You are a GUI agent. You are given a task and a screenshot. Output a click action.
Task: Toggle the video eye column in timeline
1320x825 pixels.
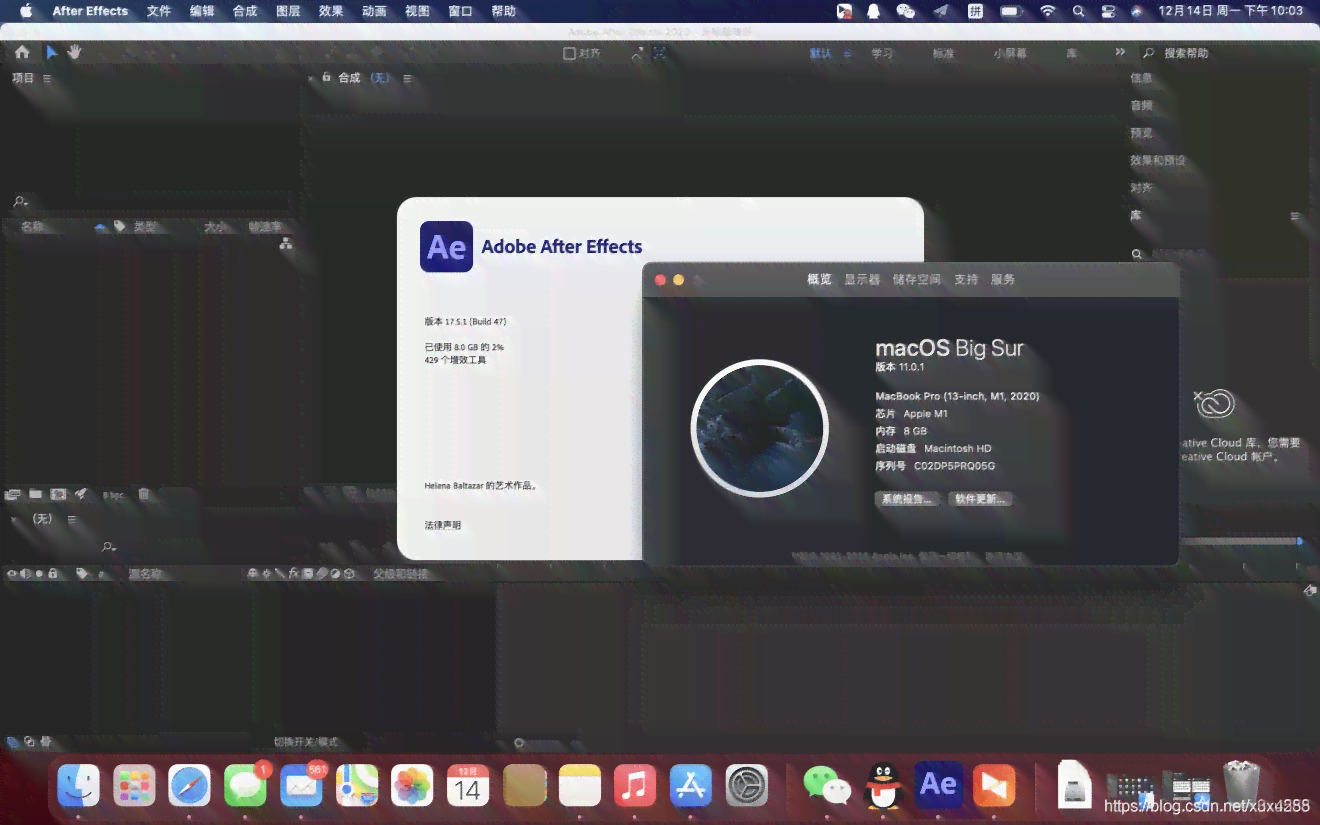(12, 574)
